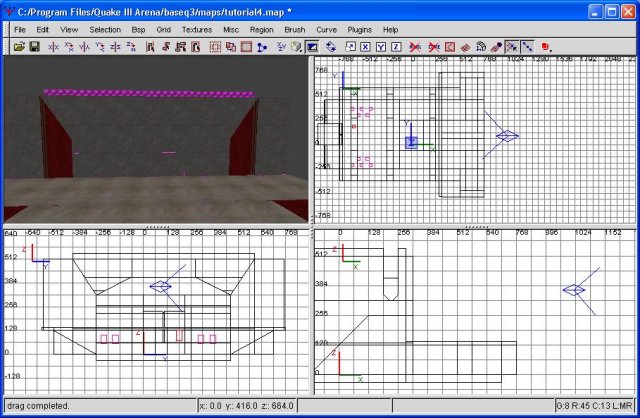640x418 pixels.
Task: Select the blue player start entity in the XY view
Action: tap(411, 142)
